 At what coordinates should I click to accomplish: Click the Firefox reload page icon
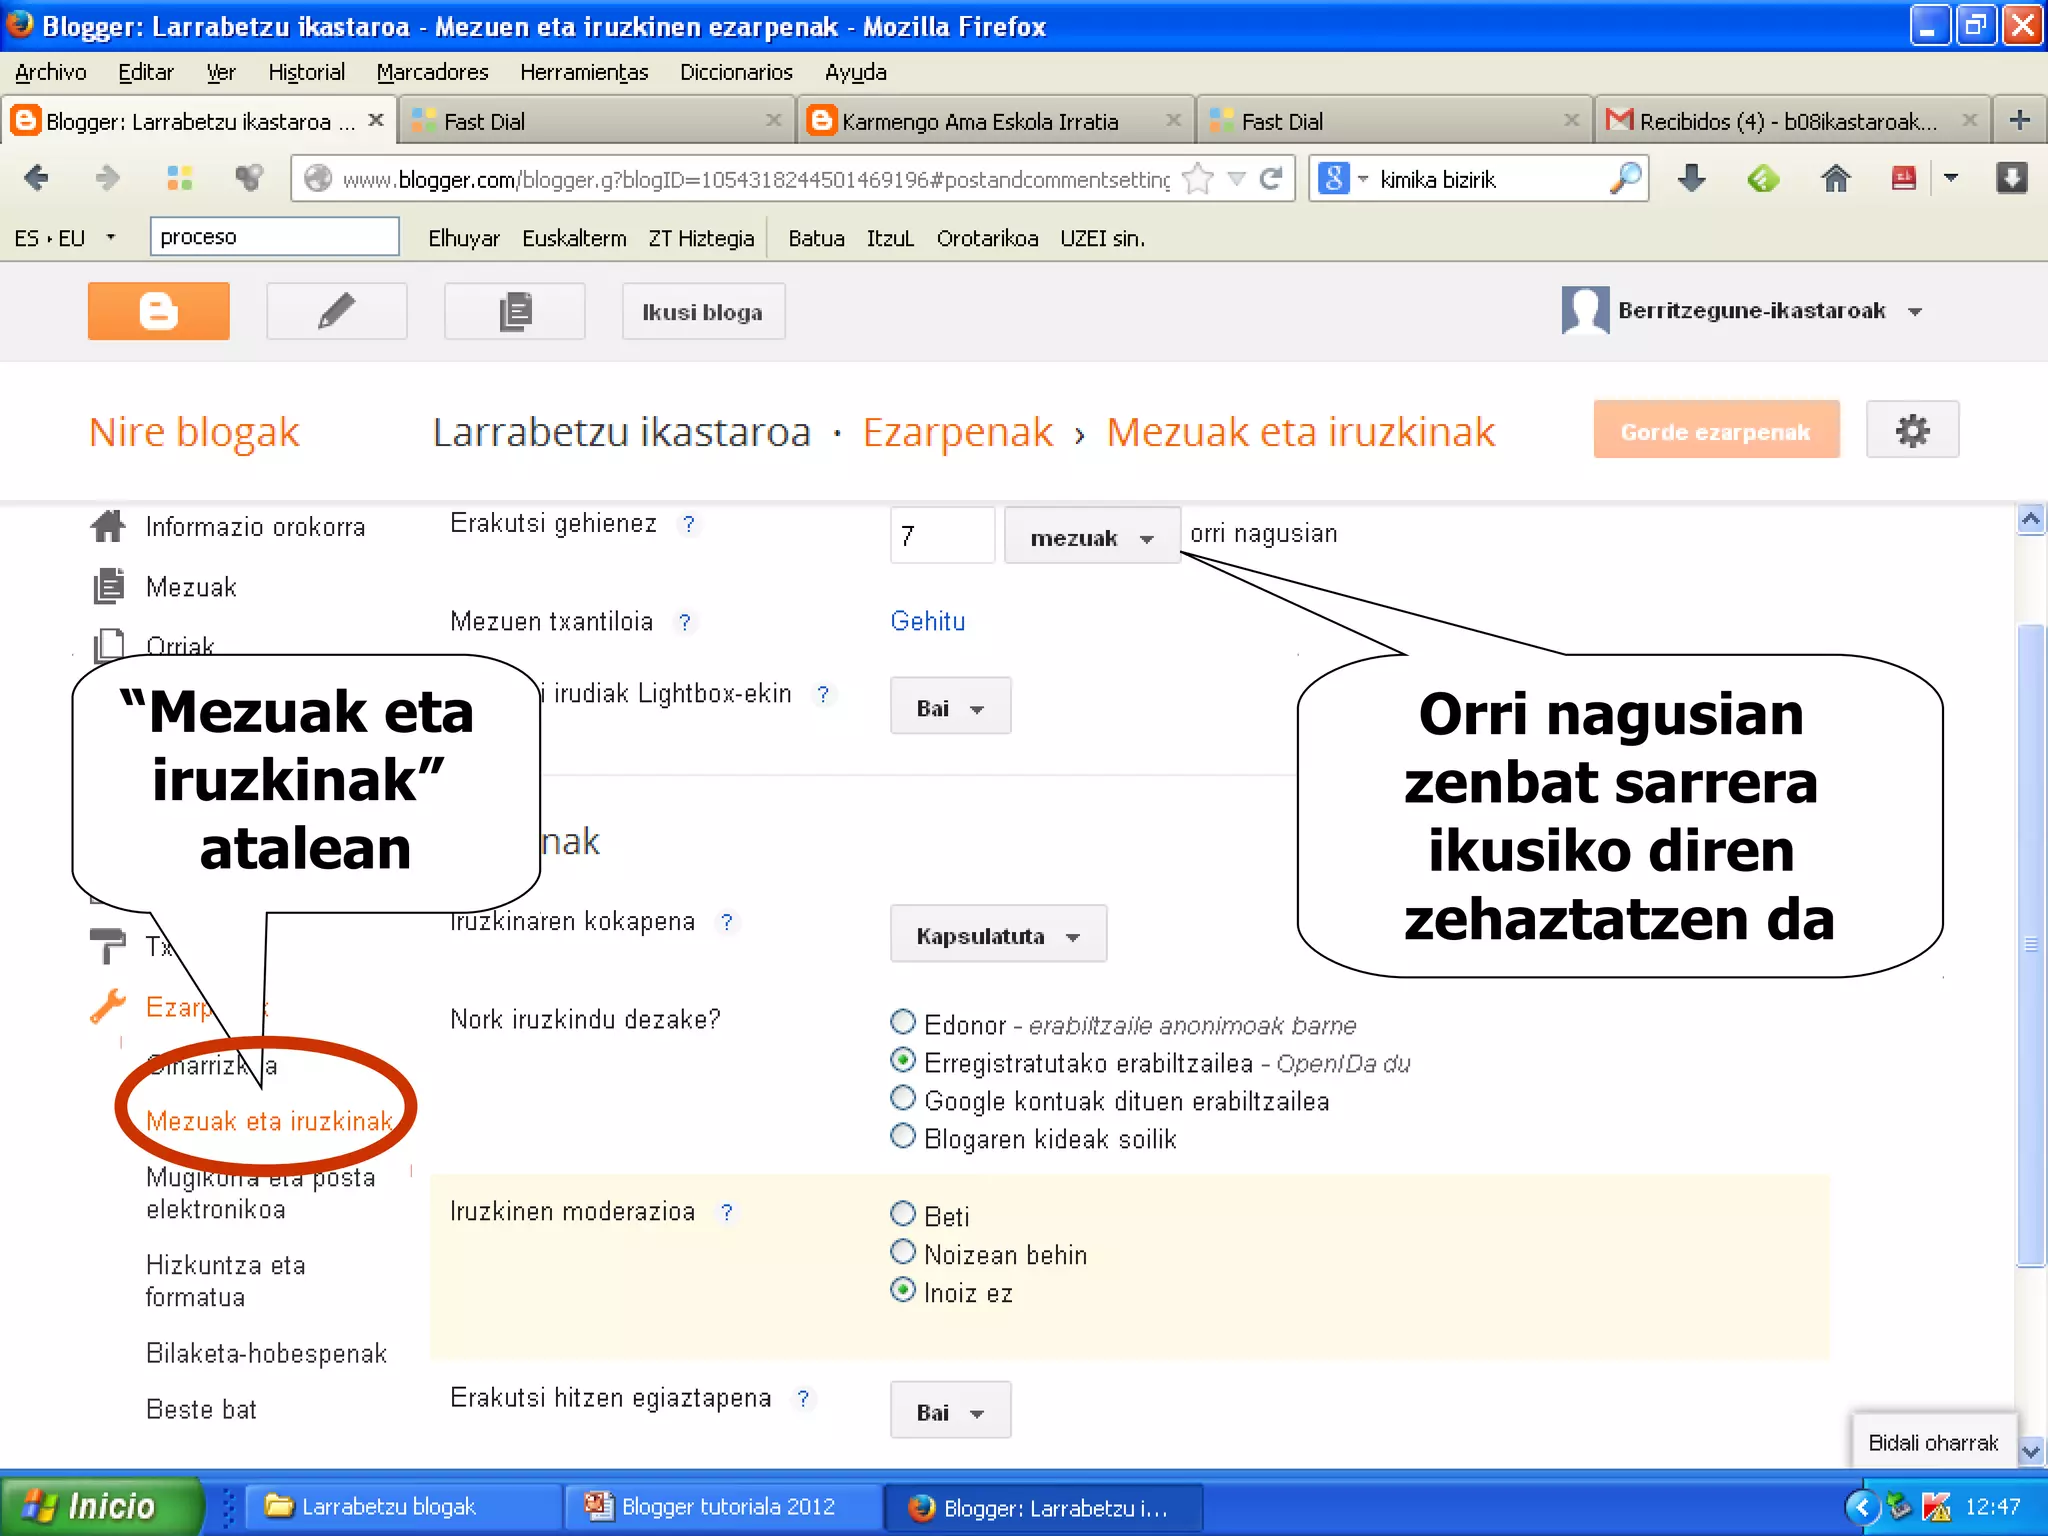(1271, 179)
